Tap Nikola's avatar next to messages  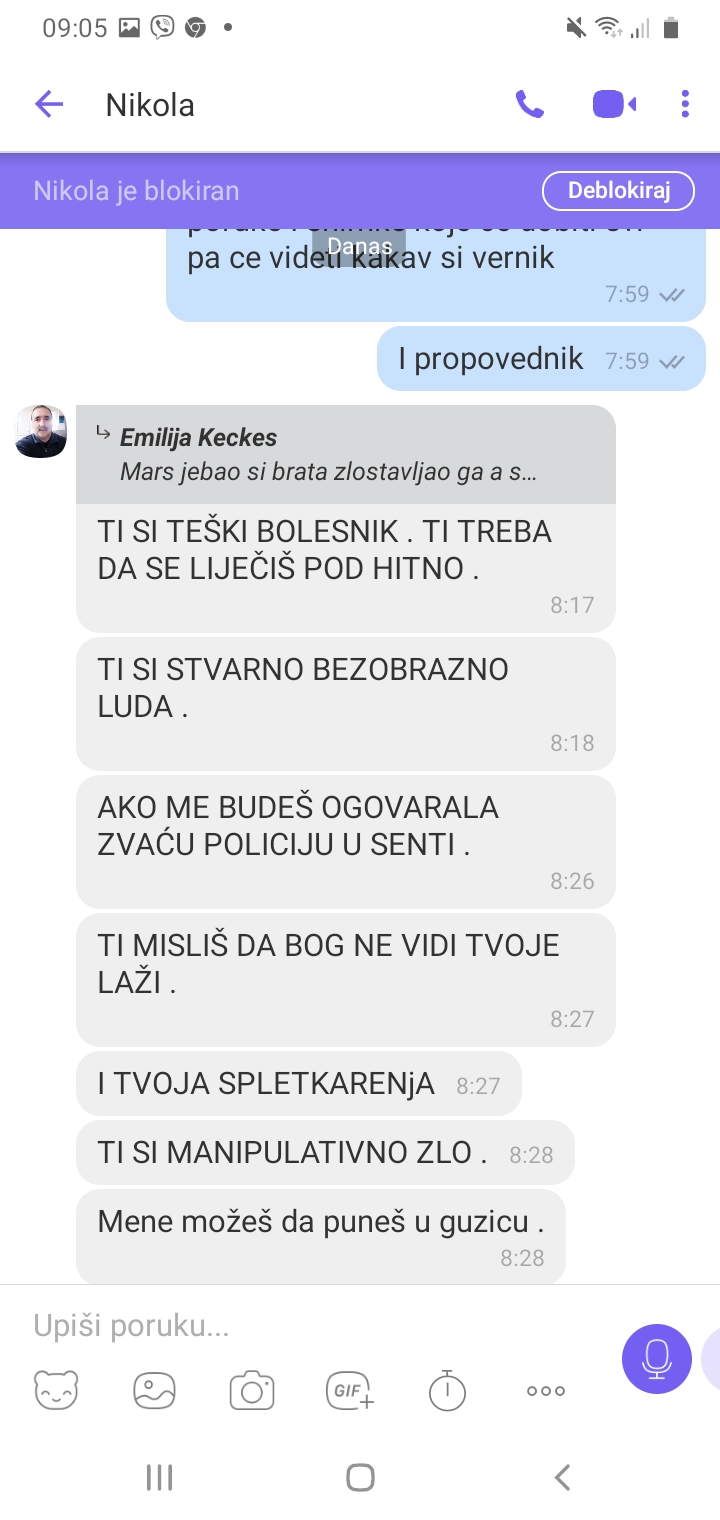[x=41, y=431]
